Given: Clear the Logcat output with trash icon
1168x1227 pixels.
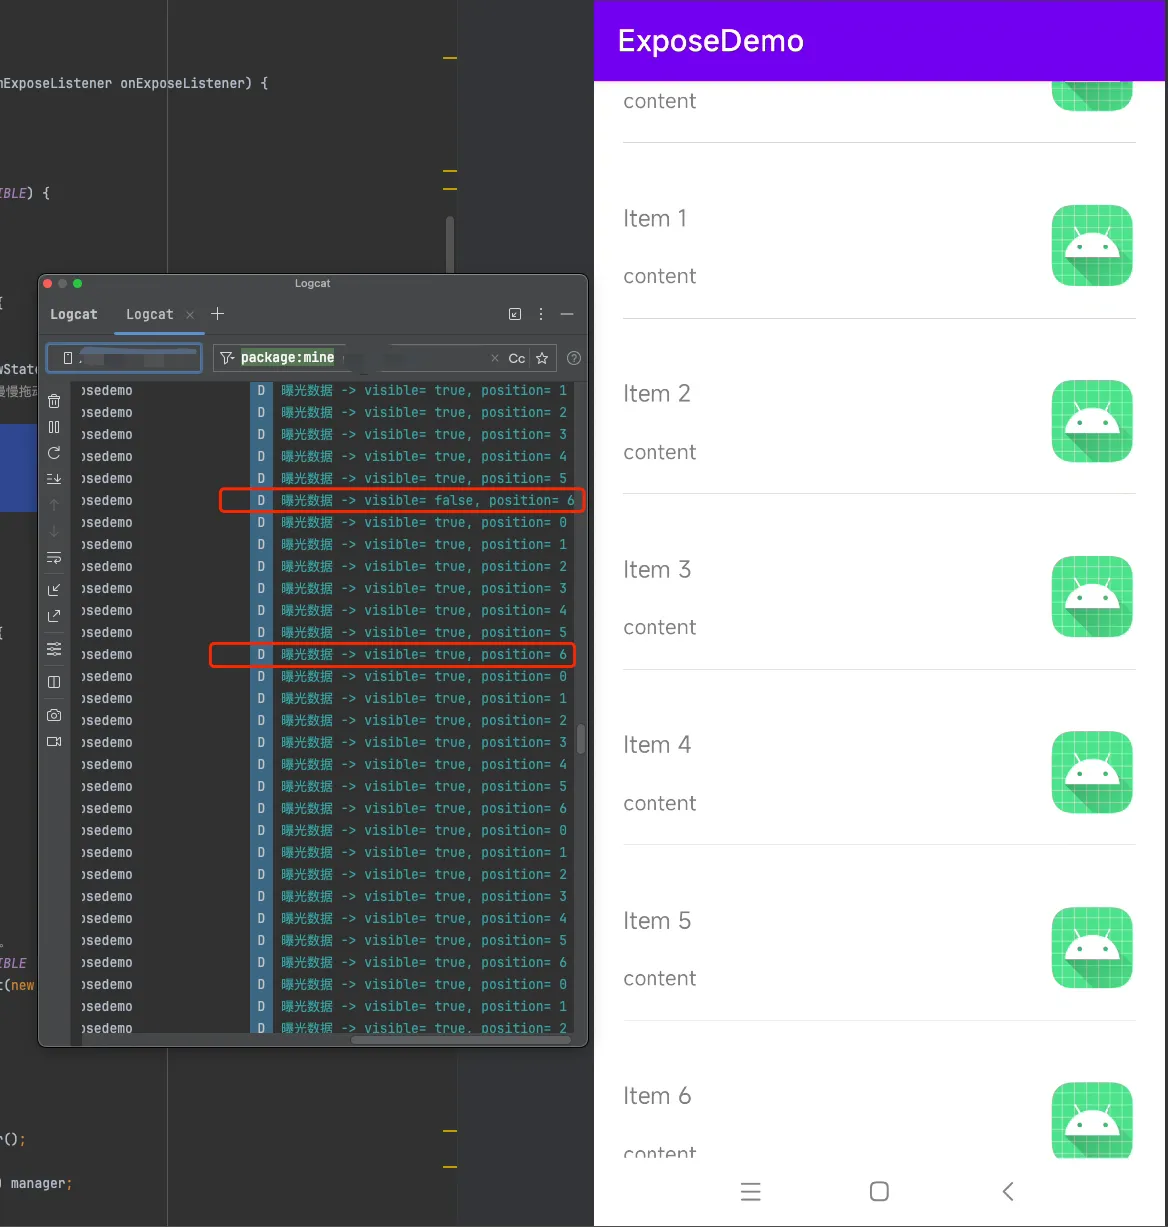Looking at the screenshot, I should coord(54,401).
